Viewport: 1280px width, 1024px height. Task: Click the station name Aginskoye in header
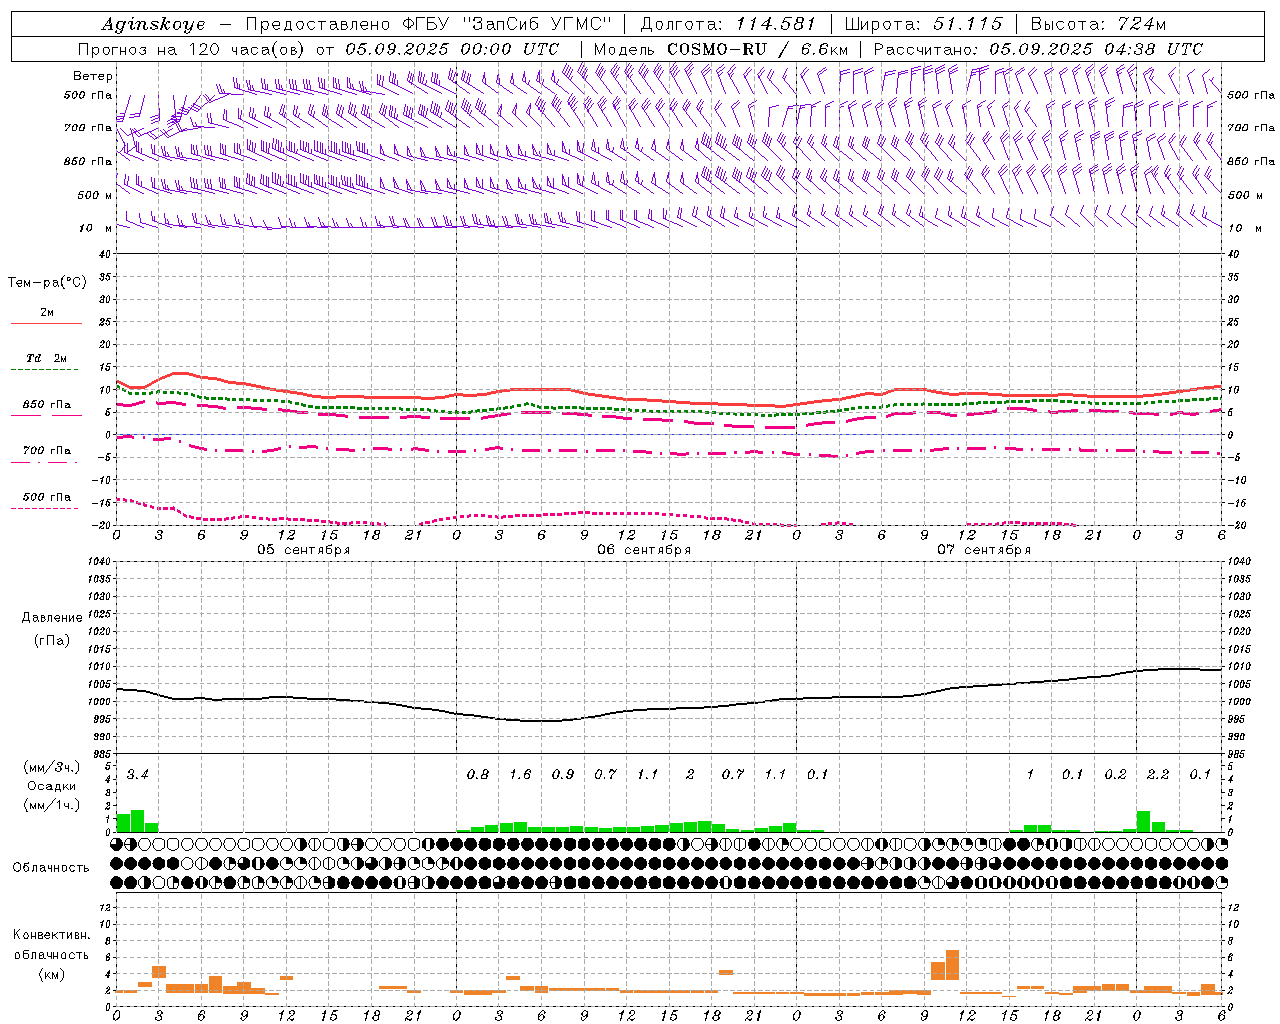153,24
